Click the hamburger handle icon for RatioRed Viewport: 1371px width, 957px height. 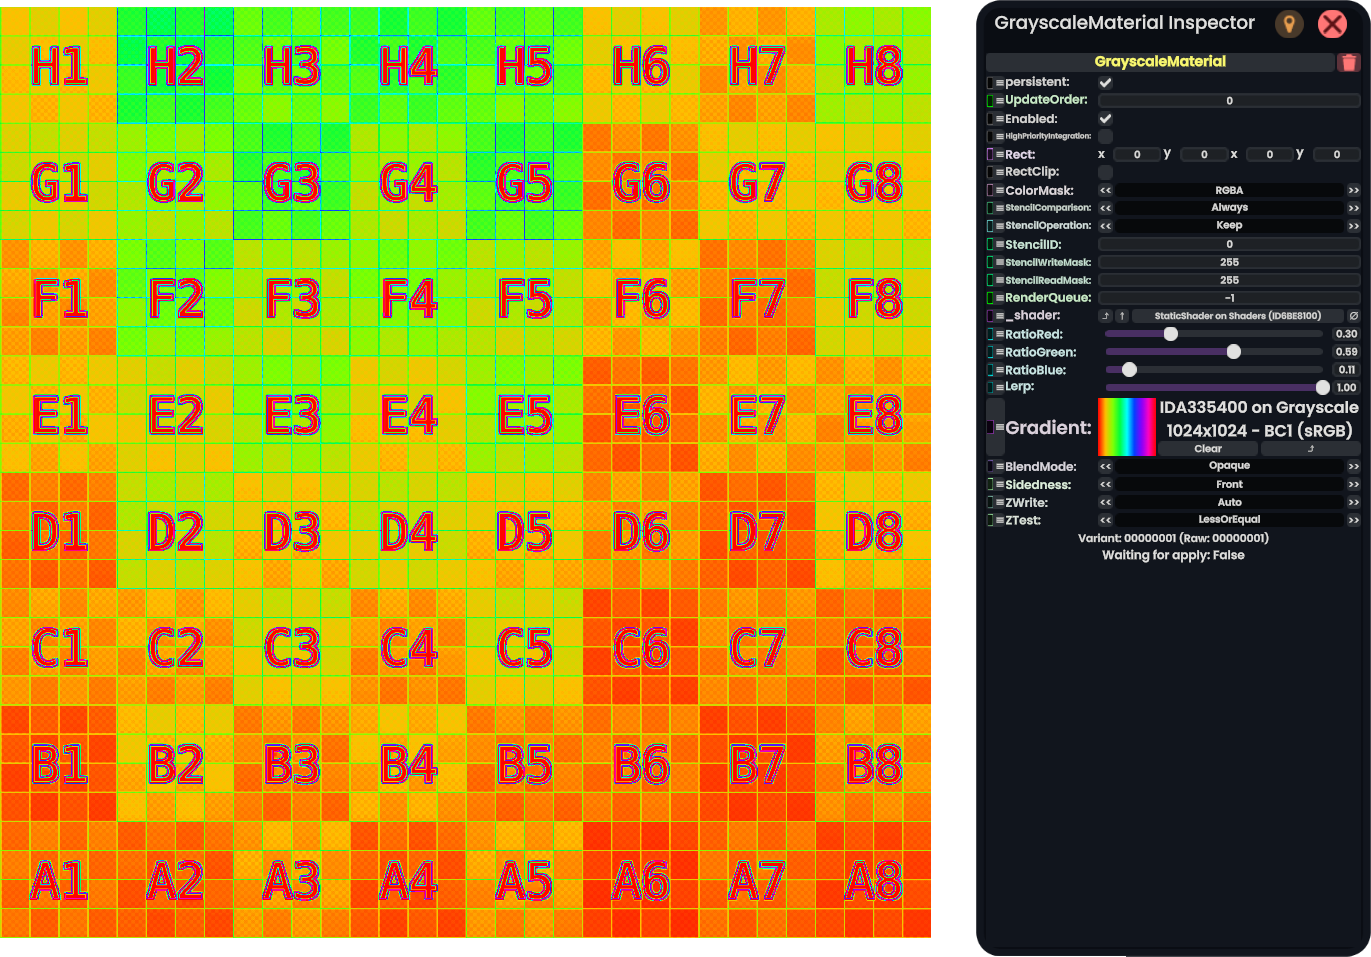click(999, 335)
